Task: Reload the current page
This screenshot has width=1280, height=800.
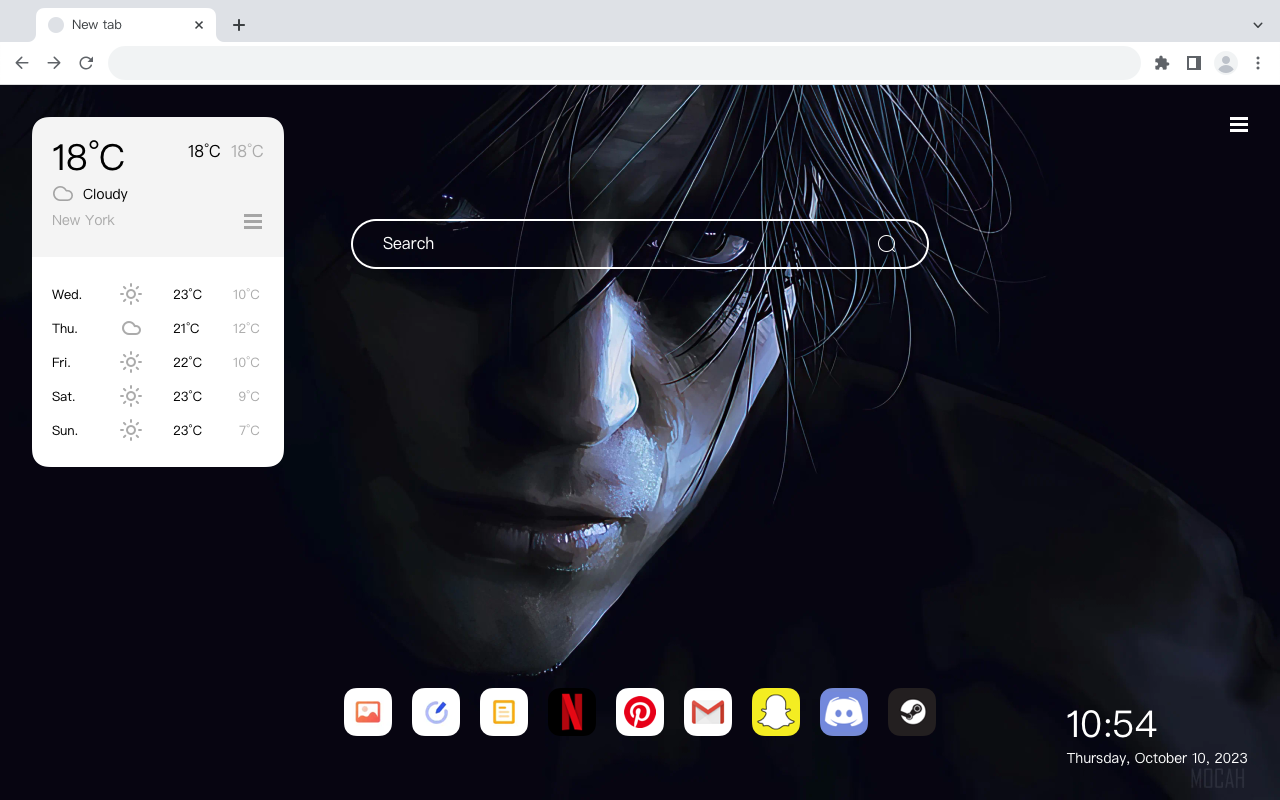Action: pyautogui.click(x=86, y=63)
